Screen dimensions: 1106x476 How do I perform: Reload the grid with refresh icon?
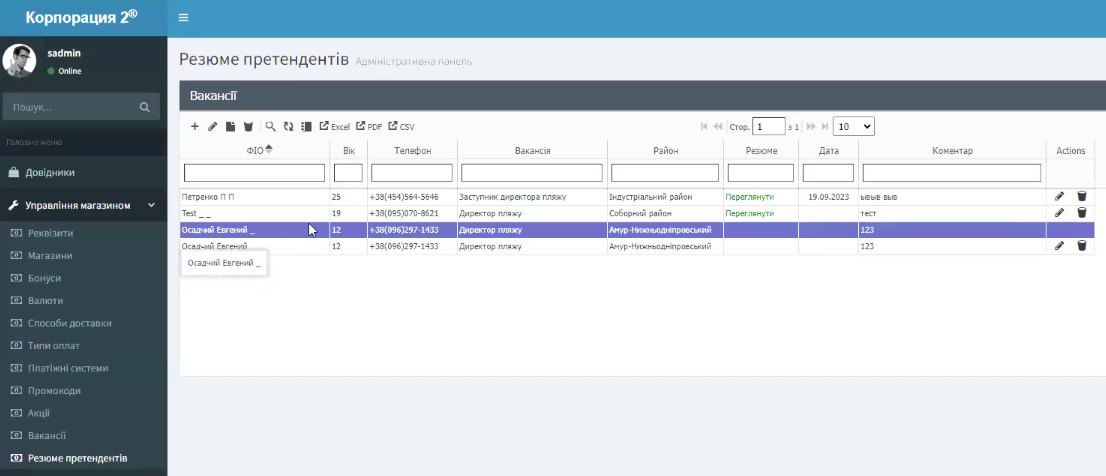tap(288, 127)
